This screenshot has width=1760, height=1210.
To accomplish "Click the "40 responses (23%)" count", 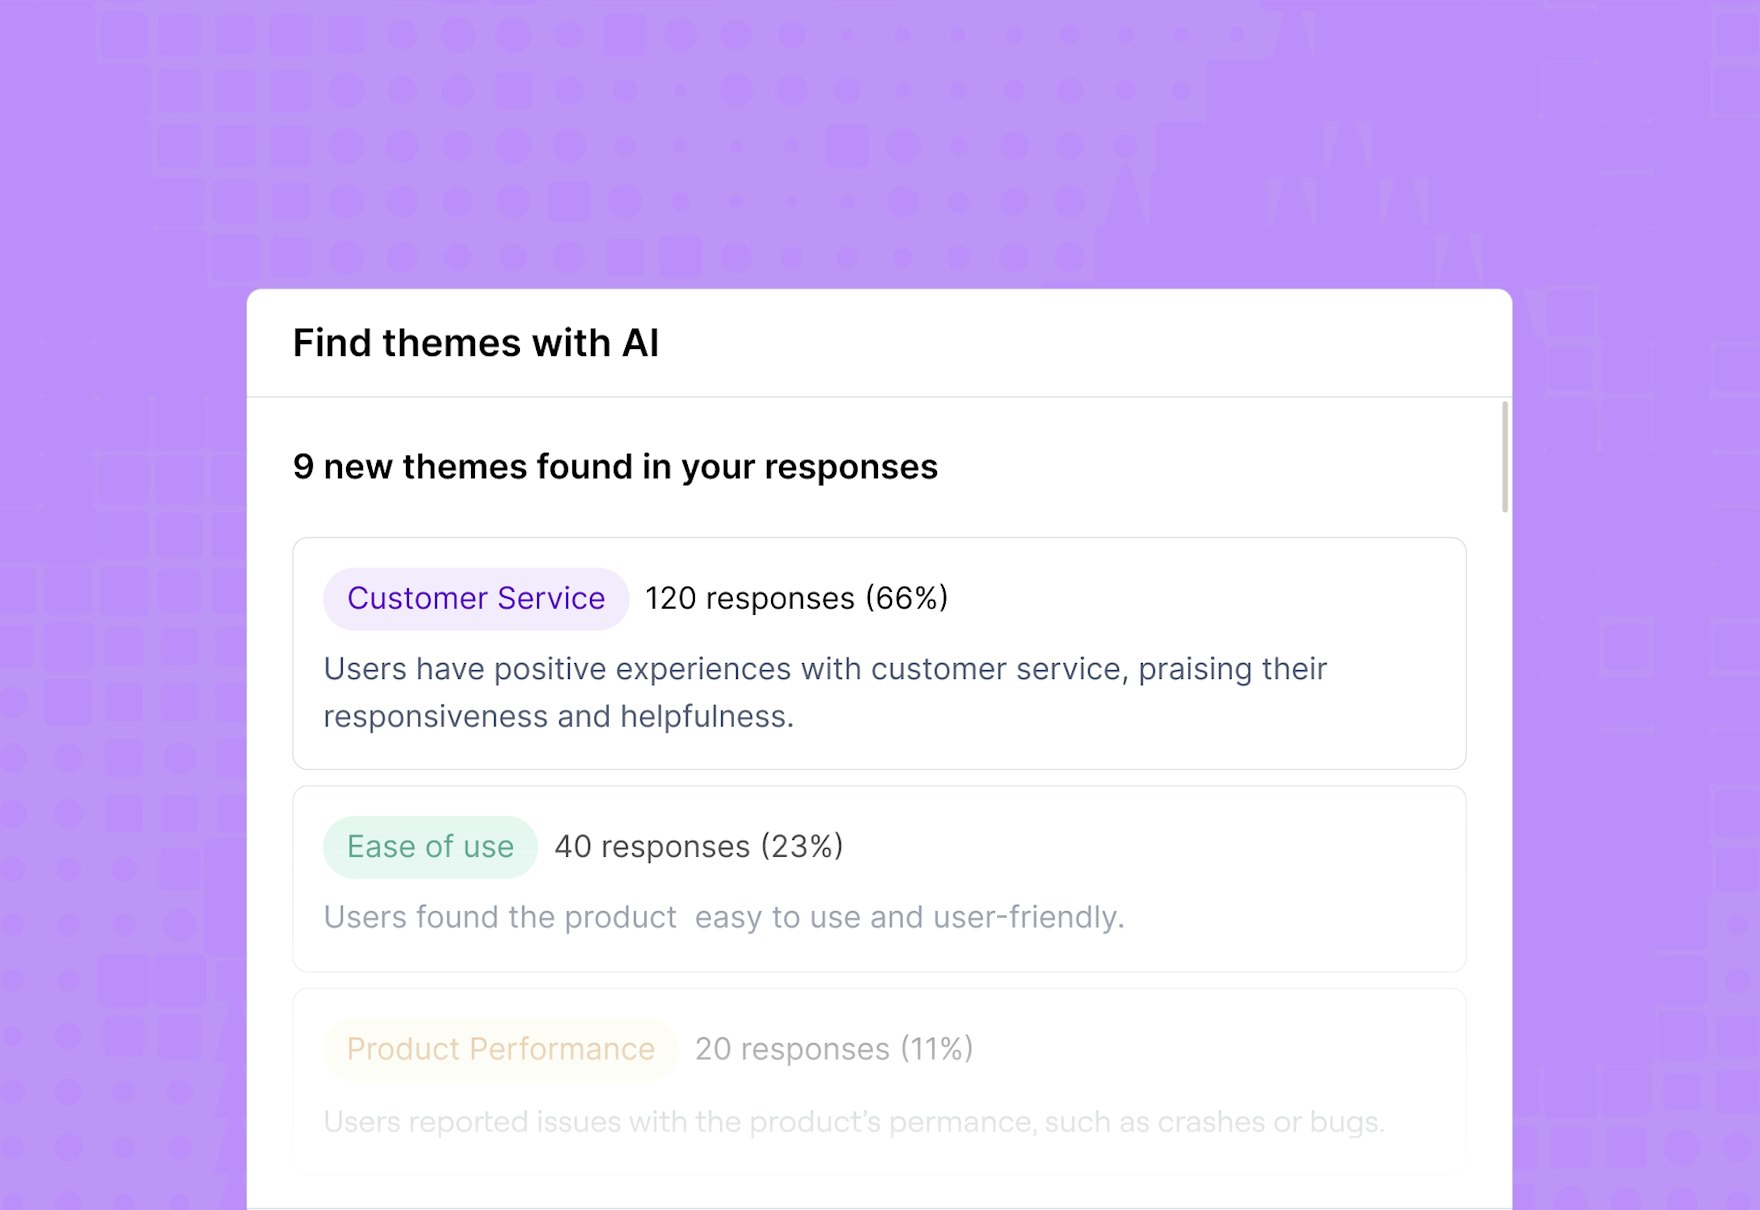I will pyautogui.click(x=698, y=847).
